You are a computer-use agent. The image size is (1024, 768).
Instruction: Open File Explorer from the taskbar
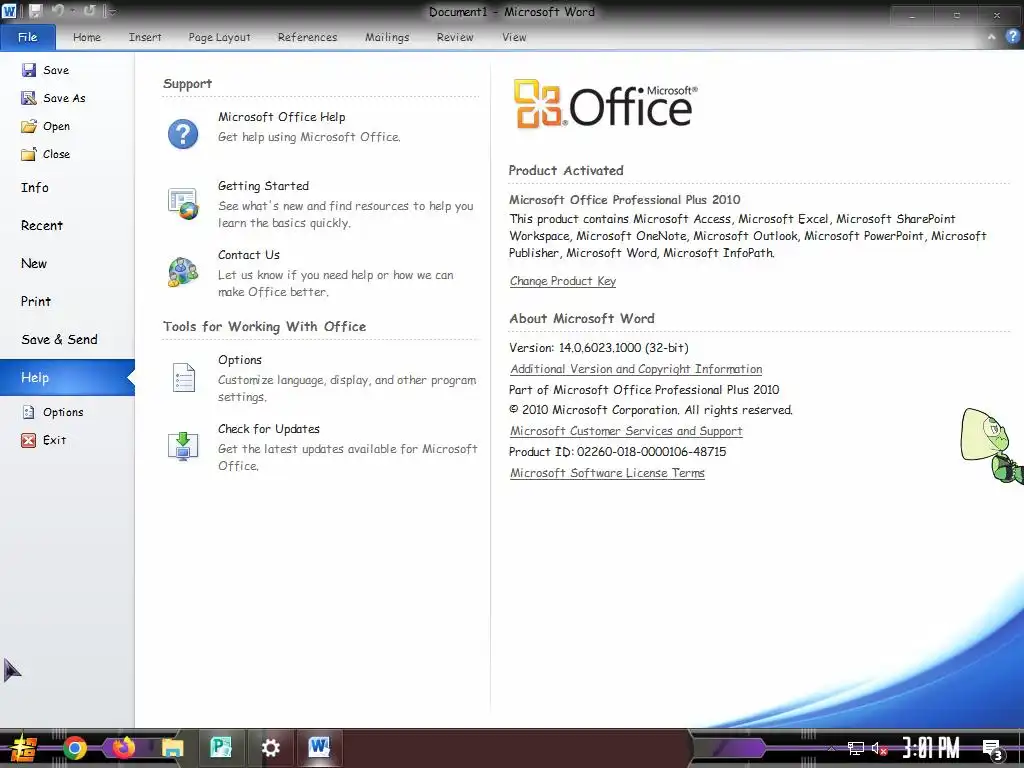coord(172,748)
